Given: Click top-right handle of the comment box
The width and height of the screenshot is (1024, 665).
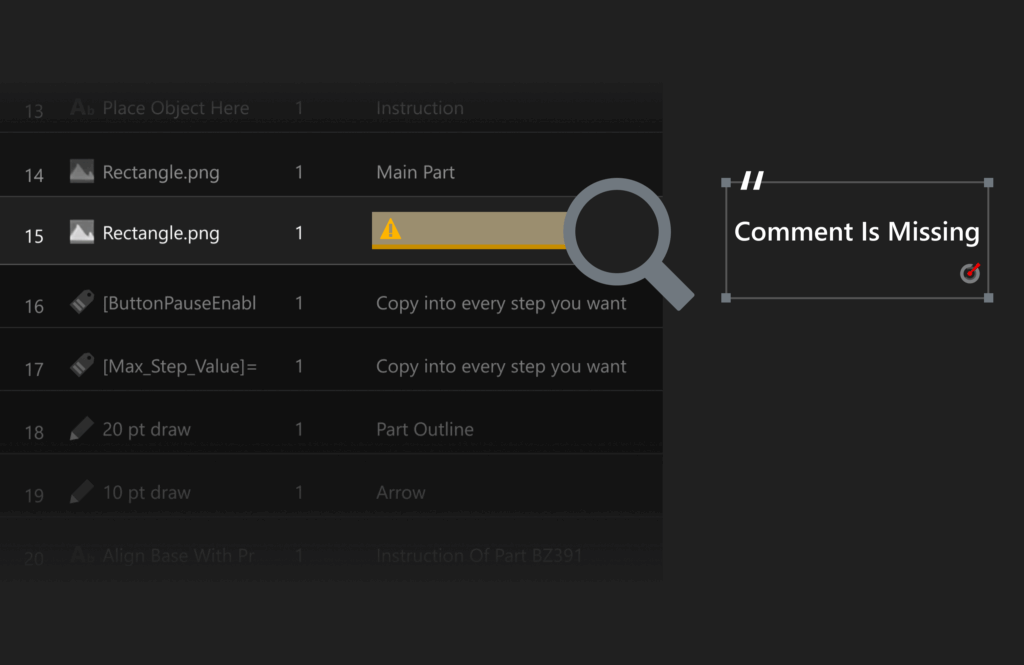Looking at the screenshot, I should click(x=988, y=182).
